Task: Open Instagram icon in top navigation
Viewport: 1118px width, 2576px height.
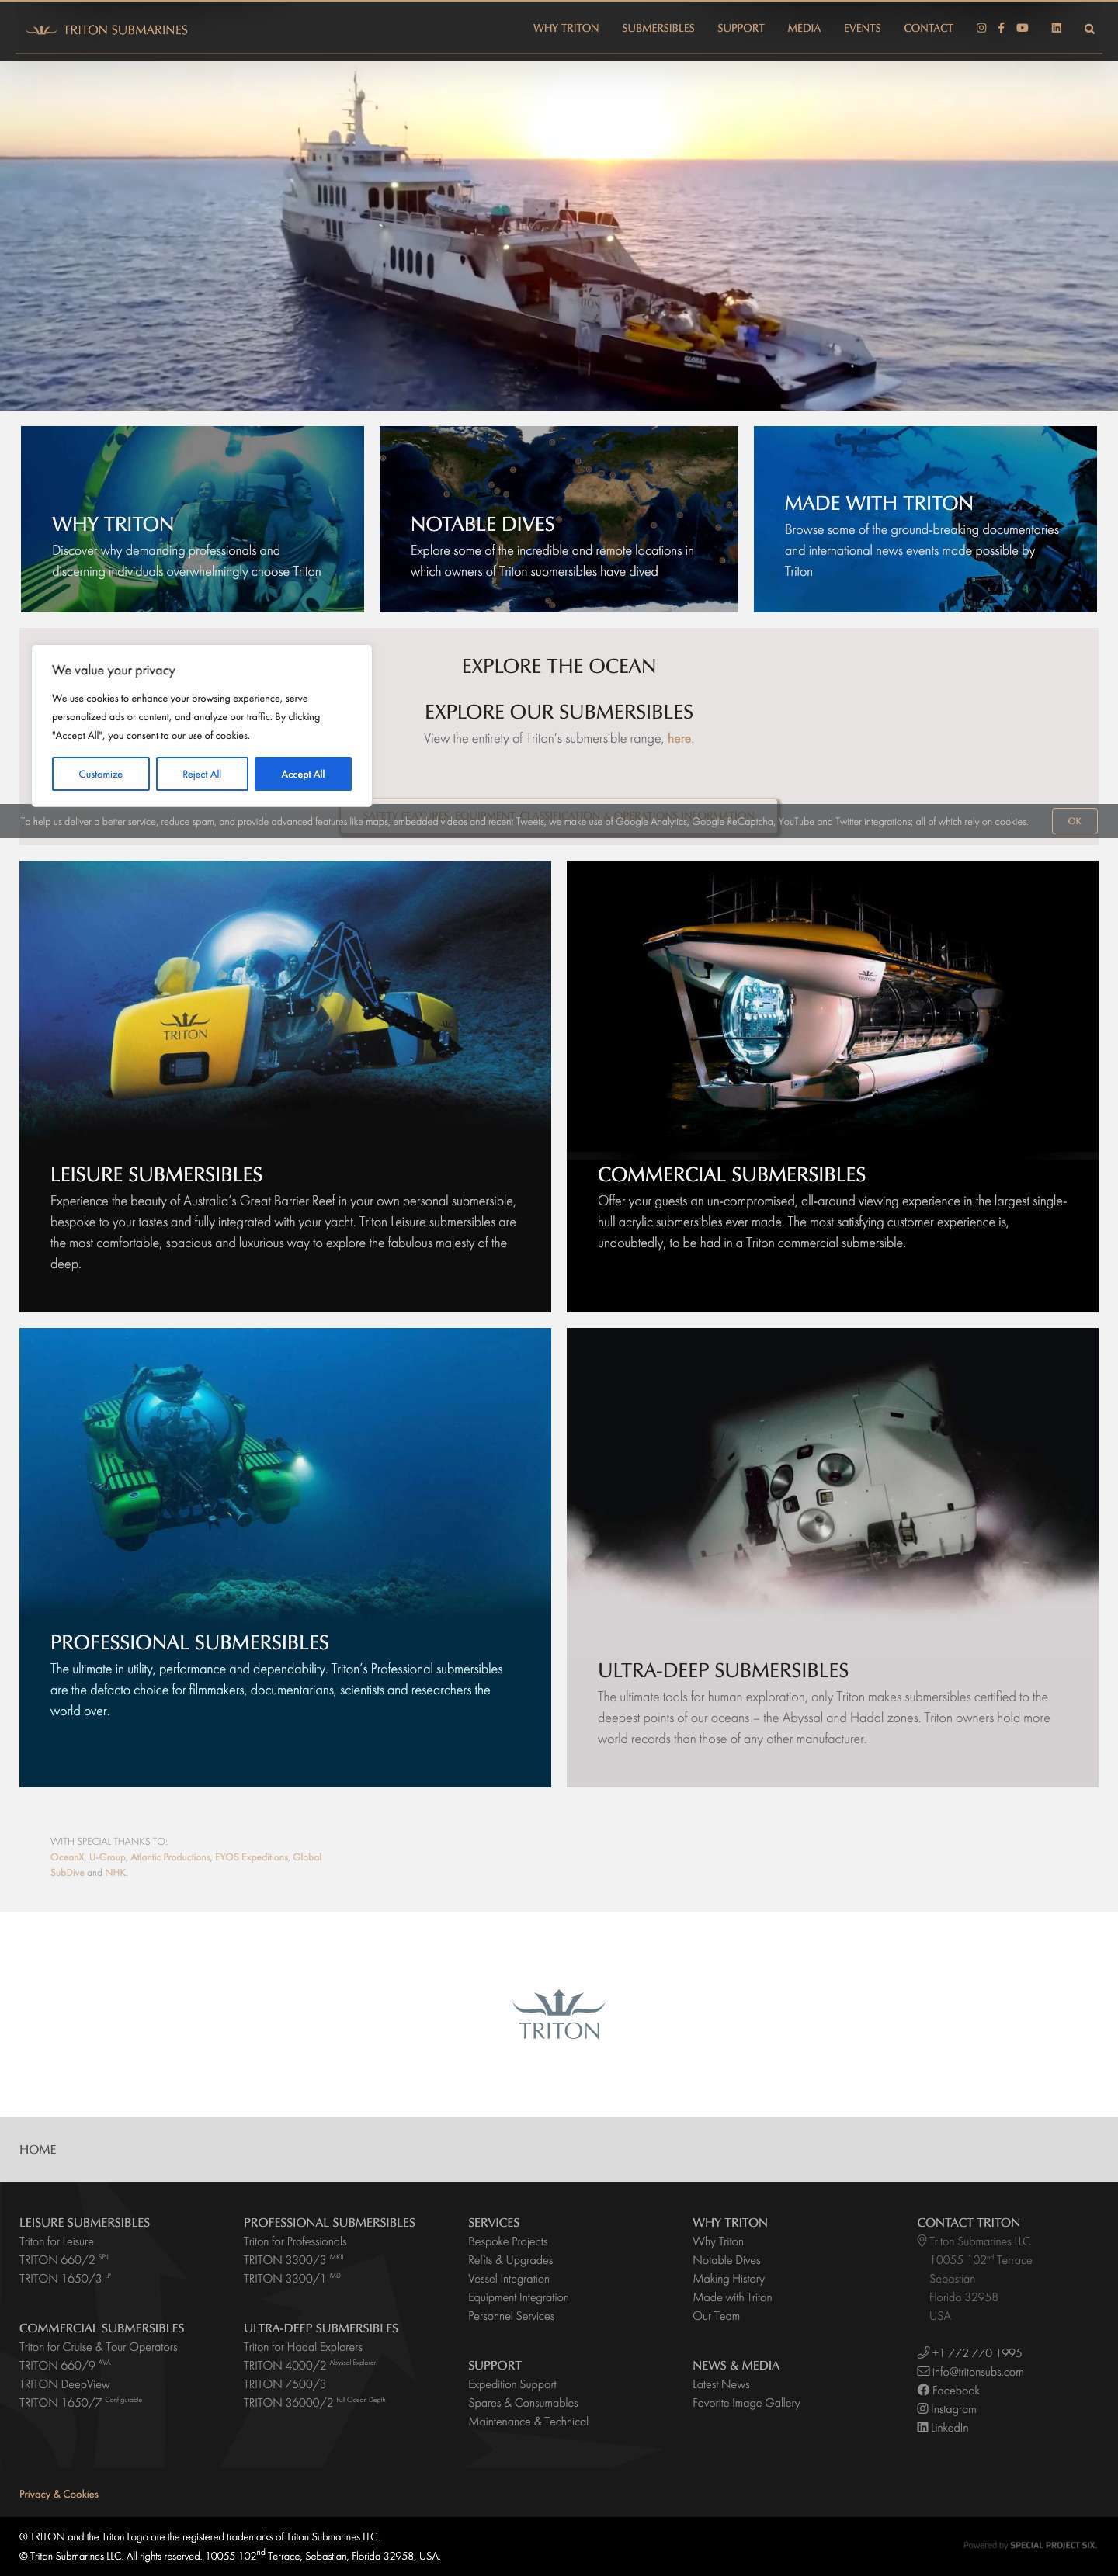Action: click(x=981, y=28)
